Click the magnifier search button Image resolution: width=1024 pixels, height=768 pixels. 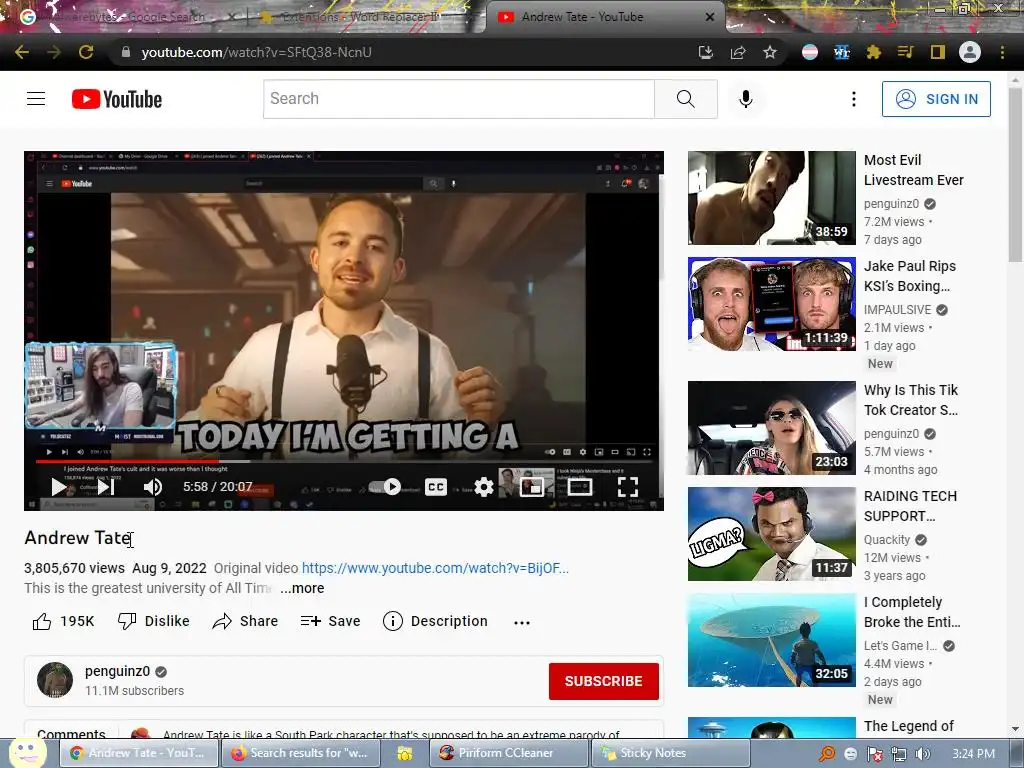685,99
